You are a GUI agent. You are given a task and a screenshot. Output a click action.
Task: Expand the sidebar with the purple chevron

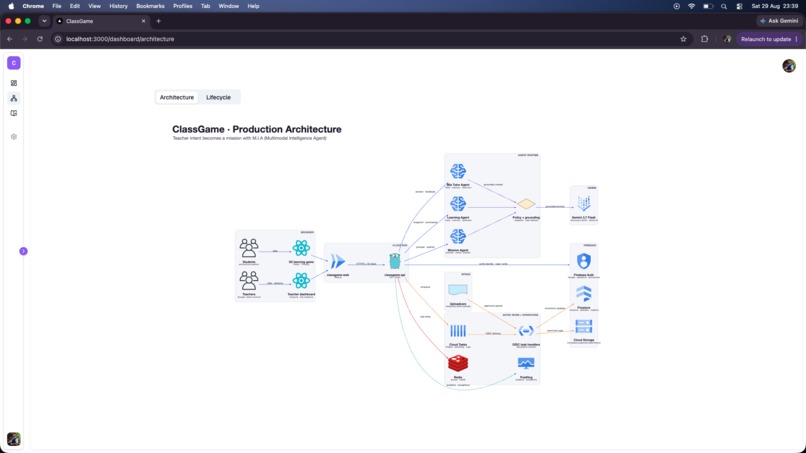[x=23, y=251]
